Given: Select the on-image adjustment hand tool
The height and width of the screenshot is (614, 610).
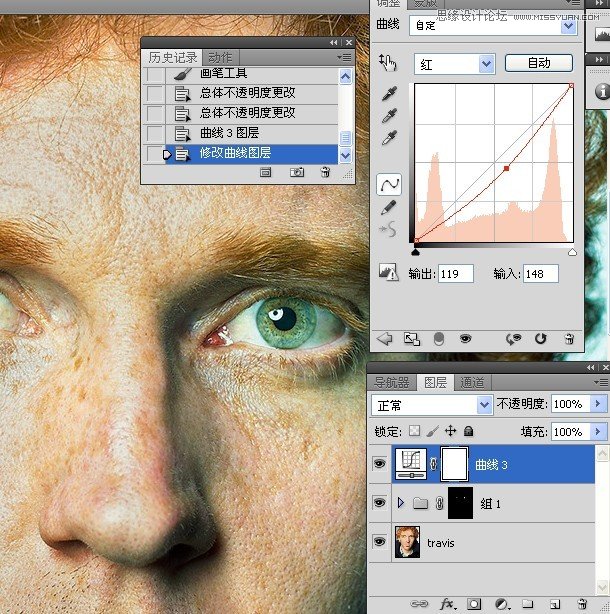Looking at the screenshot, I should coord(388,63).
